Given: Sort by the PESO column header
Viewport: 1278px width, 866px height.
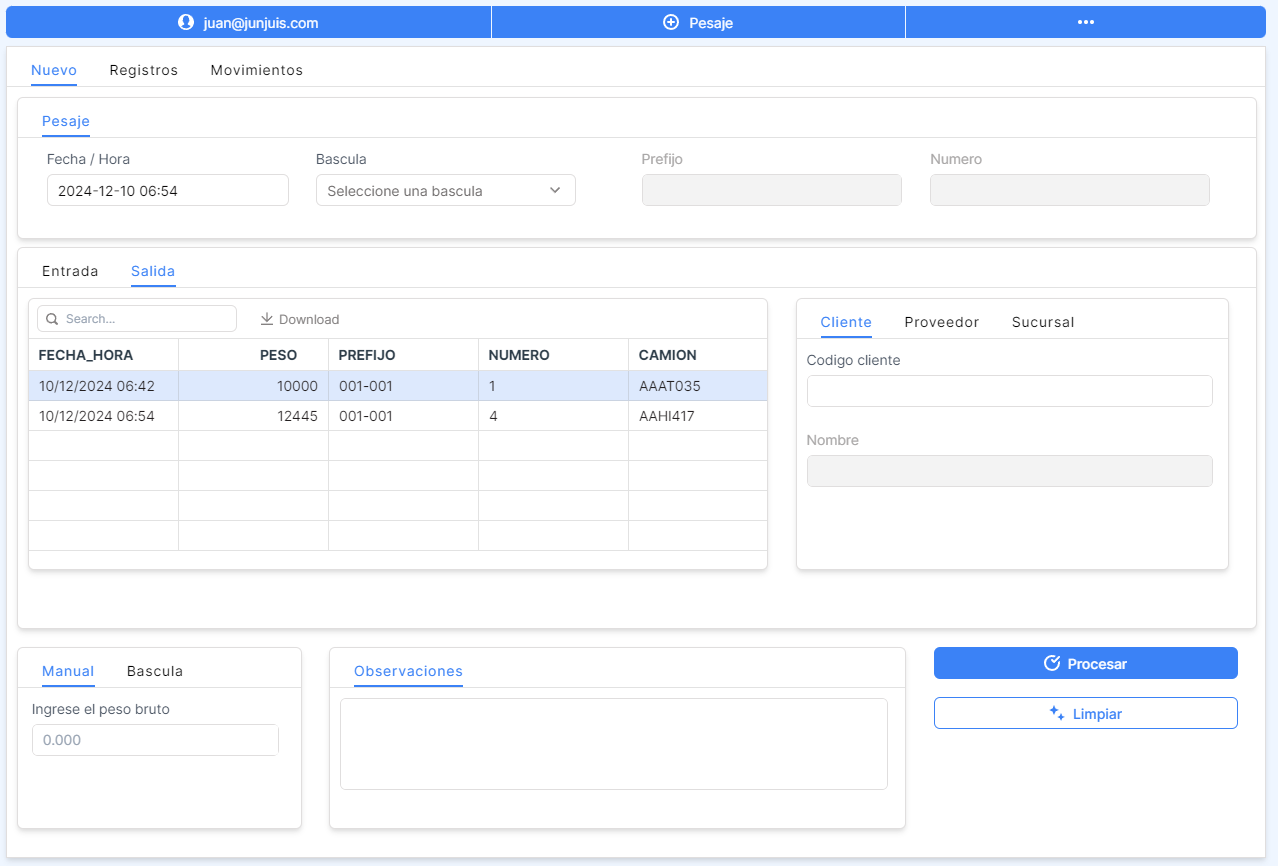Looking at the screenshot, I should pyautogui.click(x=278, y=355).
